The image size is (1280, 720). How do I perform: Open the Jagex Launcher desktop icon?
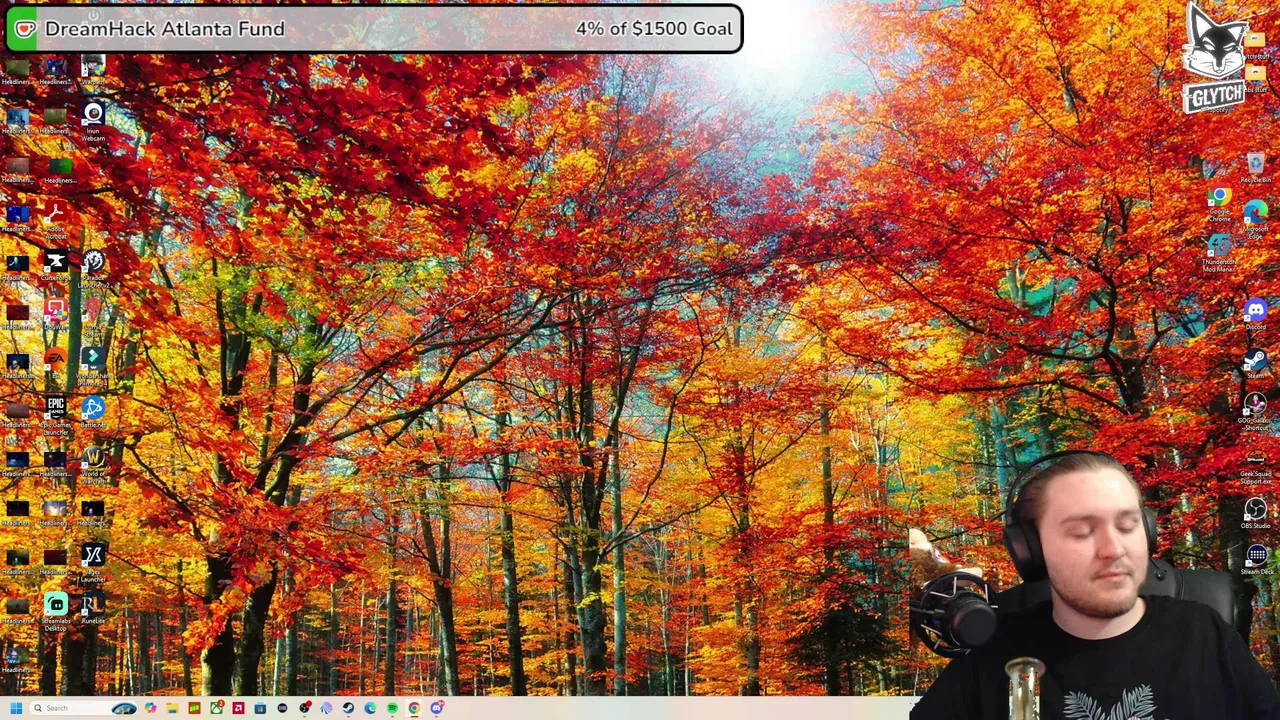pyautogui.click(x=93, y=560)
